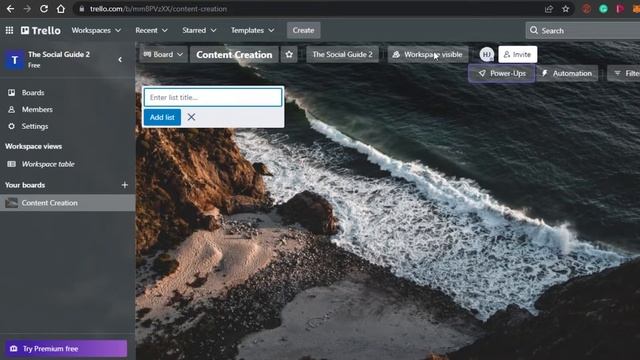Click The Social Guide 2 workspace avatar T

[14, 60]
